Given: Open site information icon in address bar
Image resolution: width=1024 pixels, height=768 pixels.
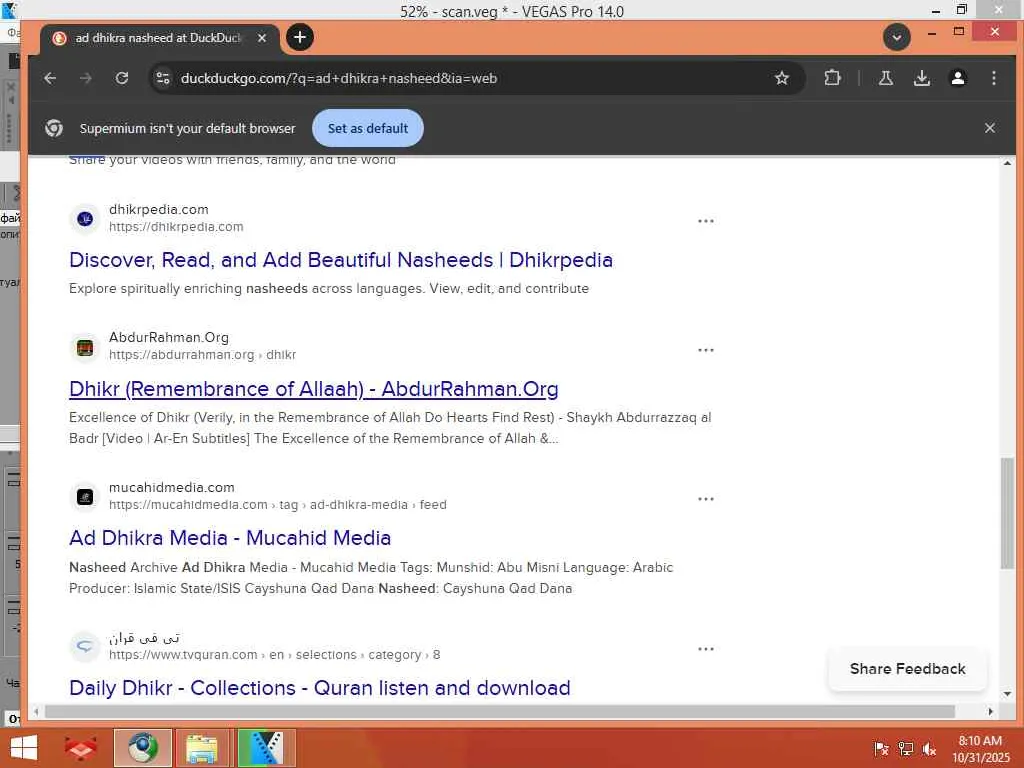Looking at the screenshot, I should pyautogui.click(x=163, y=78).
